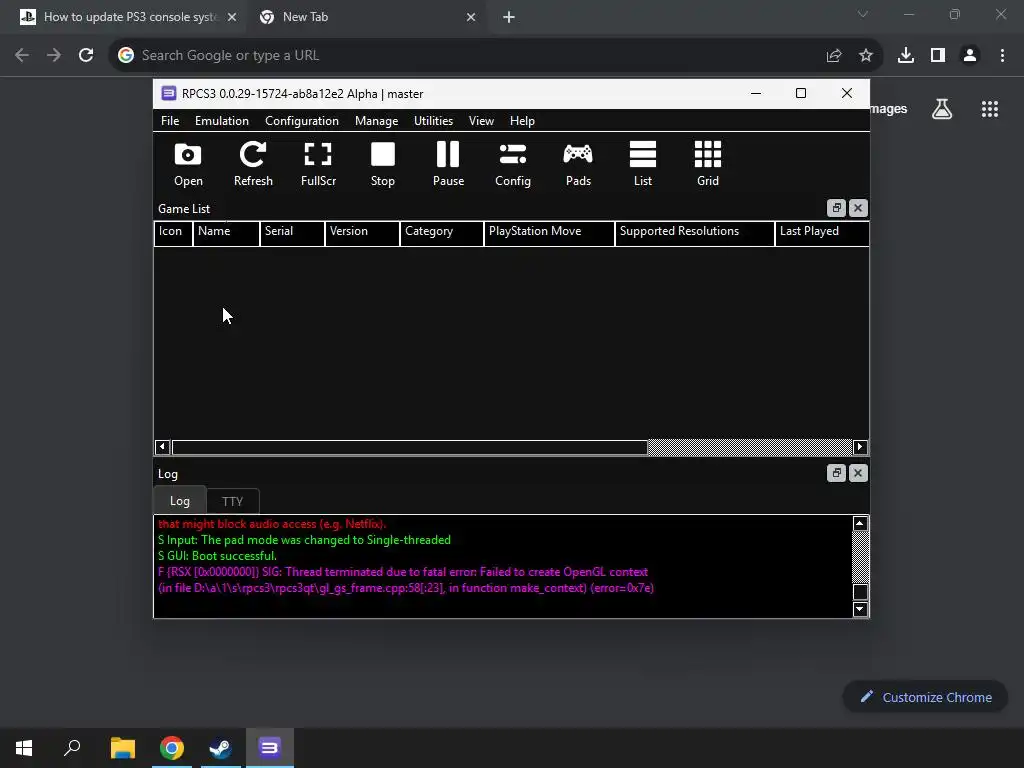Toggle Chrome side panel
The image size is (1024, 768).
(x=938, y=56)
